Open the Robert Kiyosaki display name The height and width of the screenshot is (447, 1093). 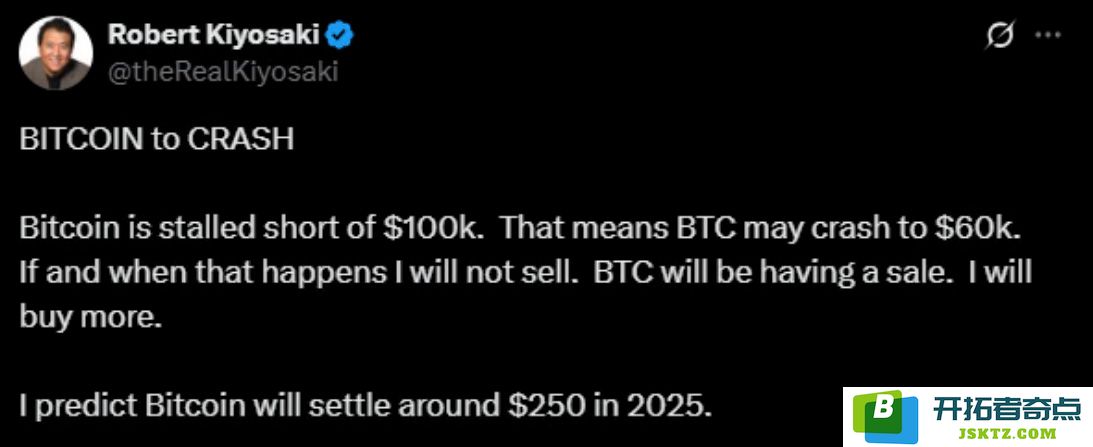click(x=215, y=35)
